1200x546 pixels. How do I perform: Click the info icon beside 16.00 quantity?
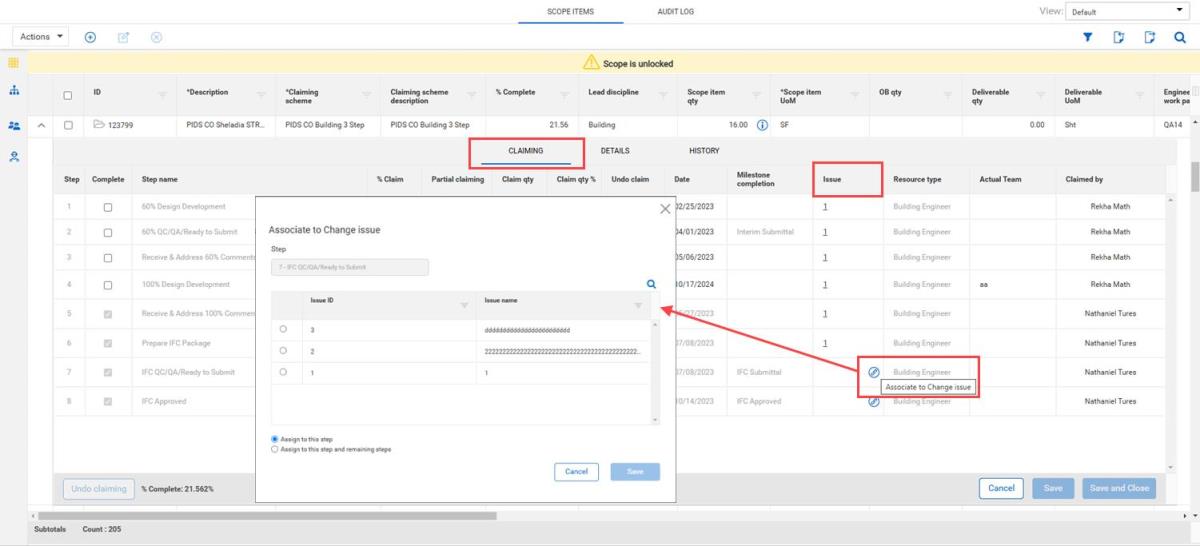tap(762, 125)
